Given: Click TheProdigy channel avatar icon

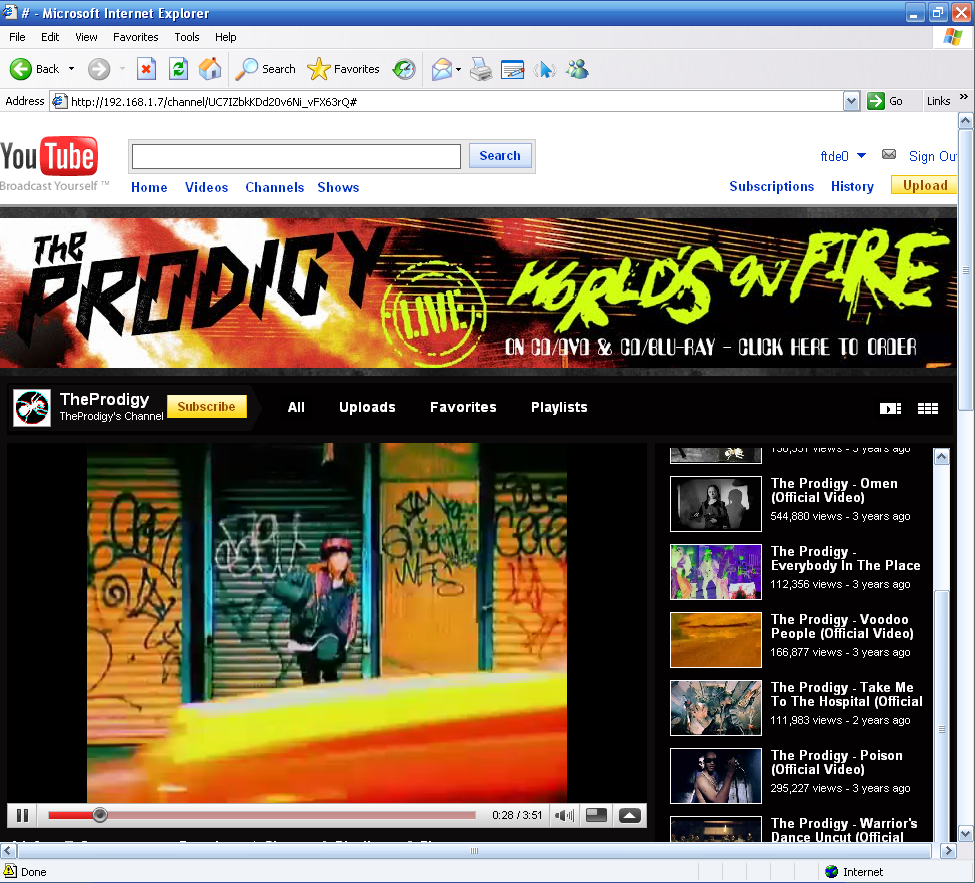Looking at the screenshot, I should tap(32, 408).
